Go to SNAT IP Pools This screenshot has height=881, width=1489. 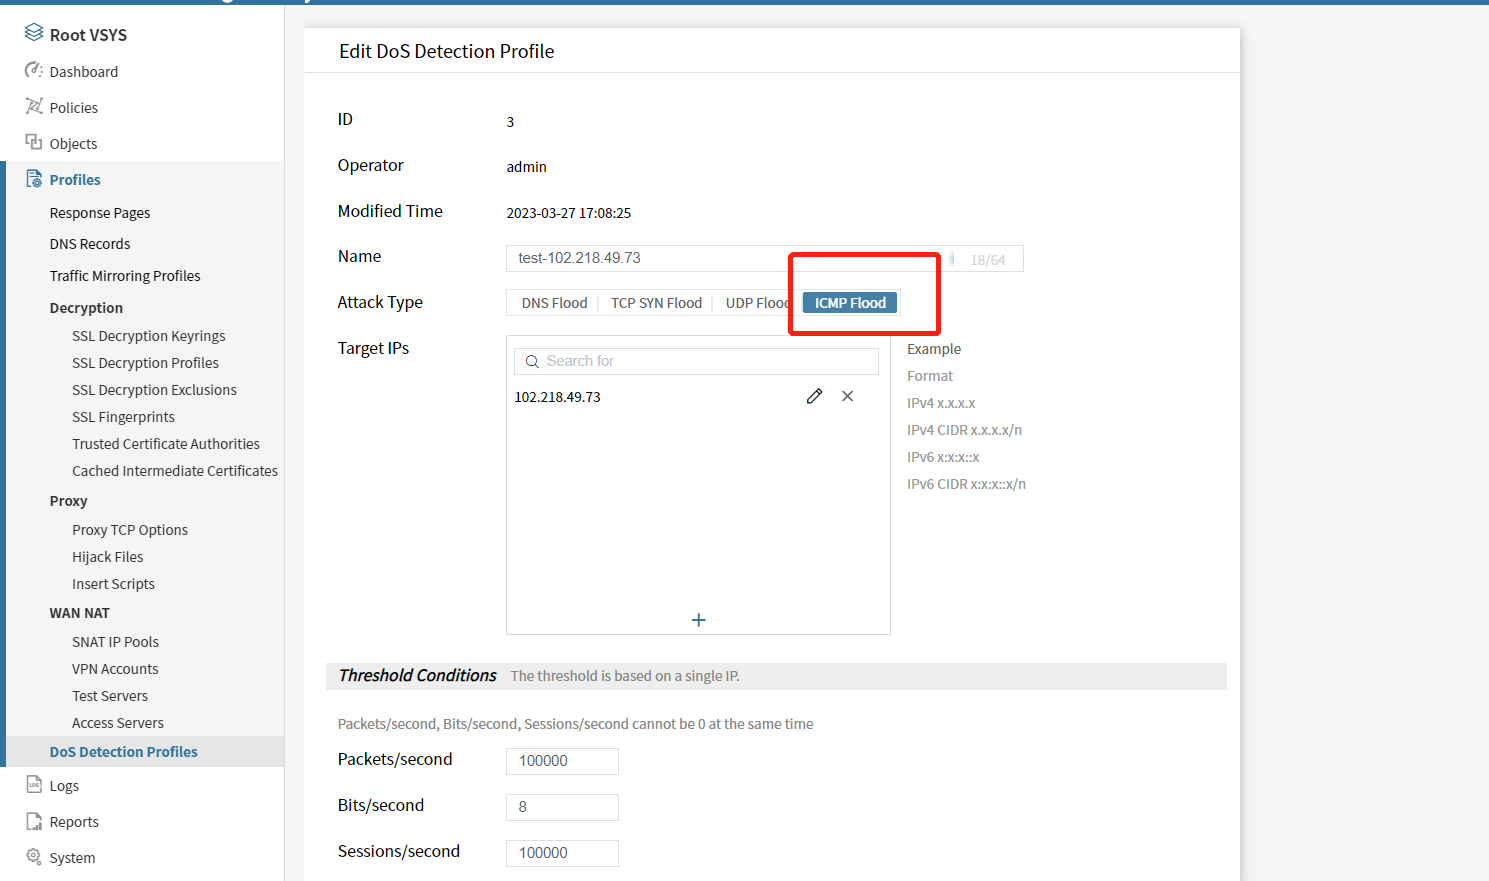click(x=115, y=642)
